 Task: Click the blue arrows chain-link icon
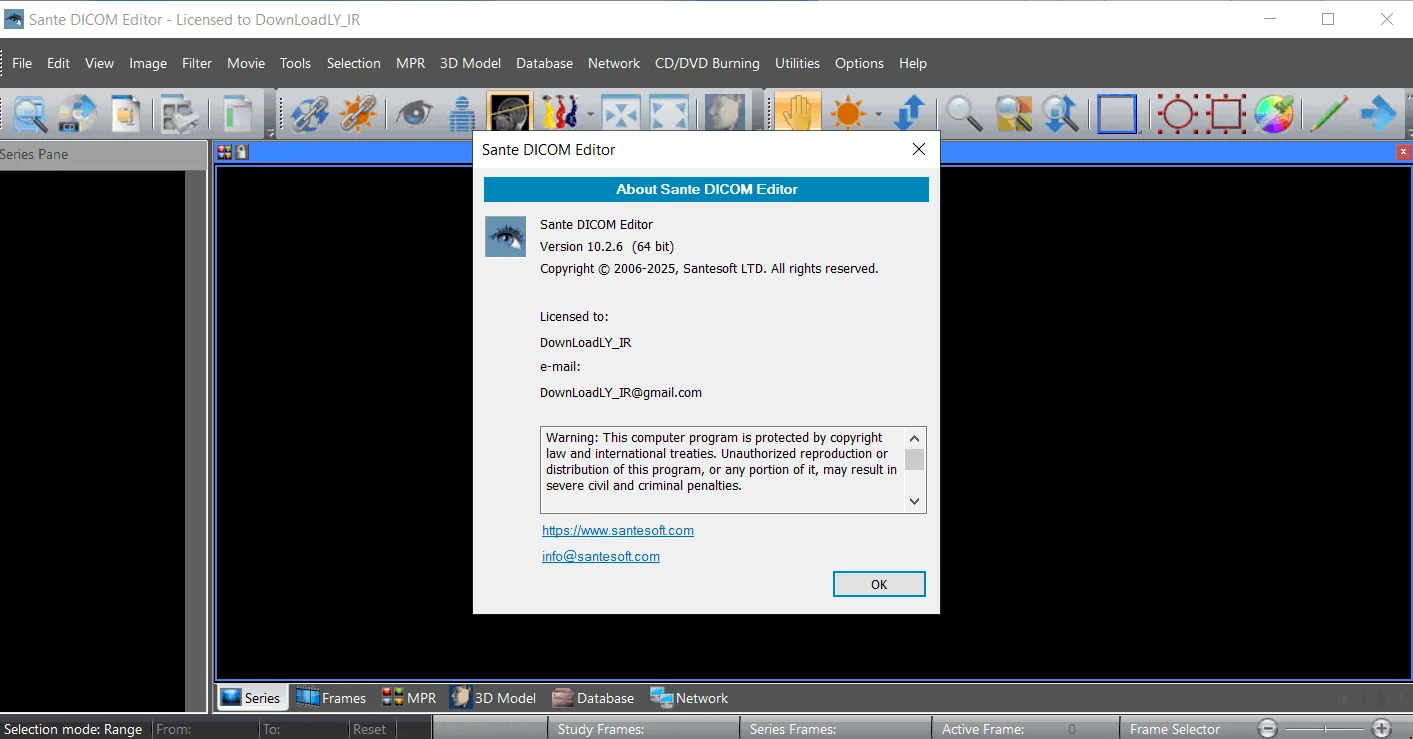pos(310,113)
